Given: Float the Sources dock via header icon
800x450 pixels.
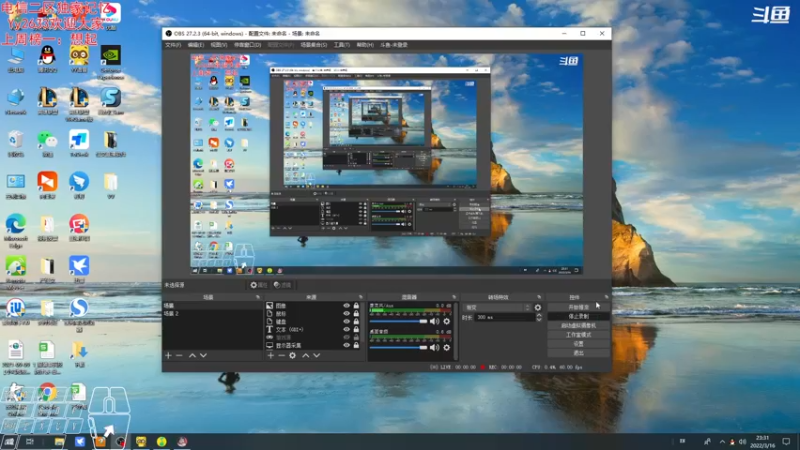Looking at the screenshot, I should point(361,297).
